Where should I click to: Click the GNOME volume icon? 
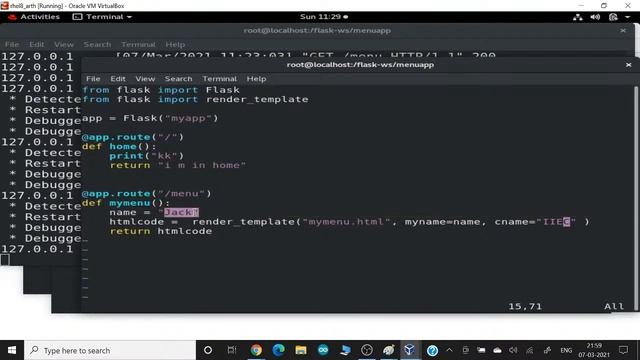(595, 17)
